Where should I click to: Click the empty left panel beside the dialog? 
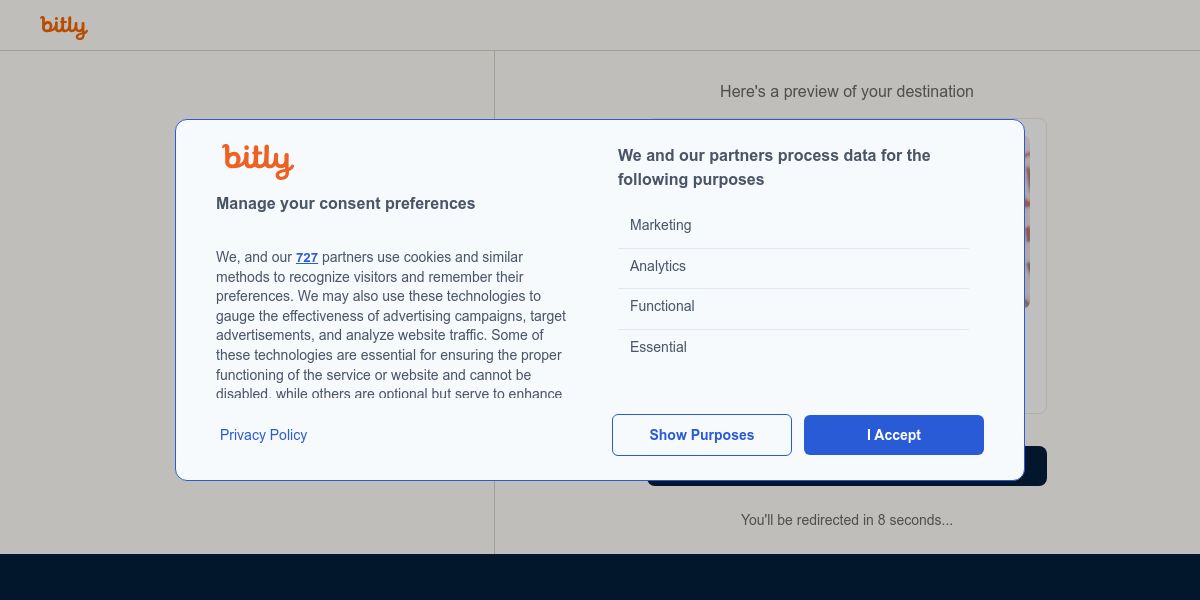pos(88,300)
